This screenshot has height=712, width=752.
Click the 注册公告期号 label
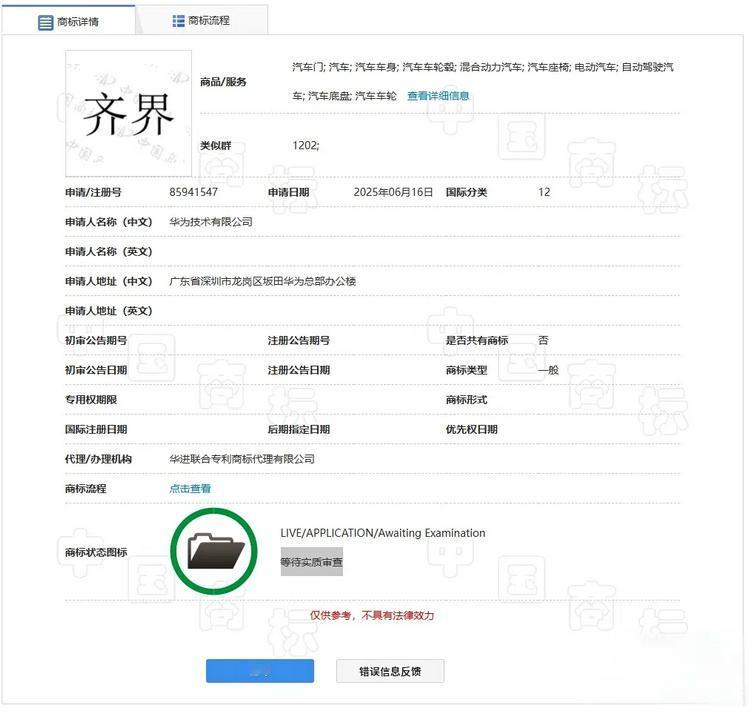(x=299, y=340)
